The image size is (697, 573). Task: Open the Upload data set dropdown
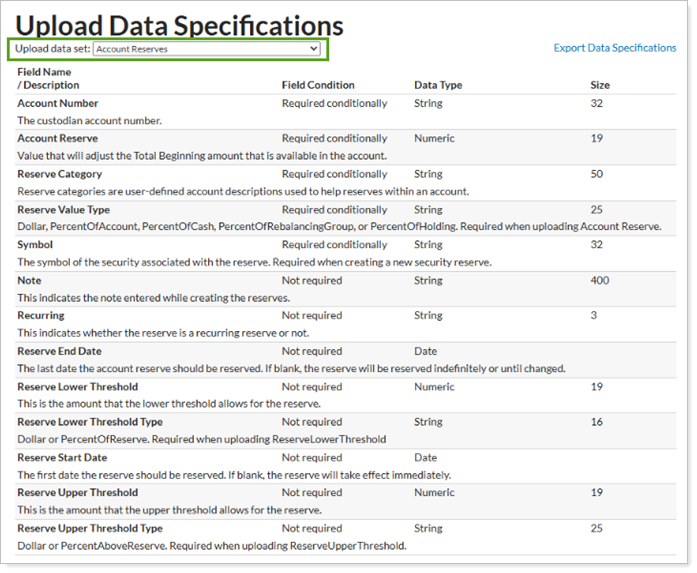click(x=206, y=48)
